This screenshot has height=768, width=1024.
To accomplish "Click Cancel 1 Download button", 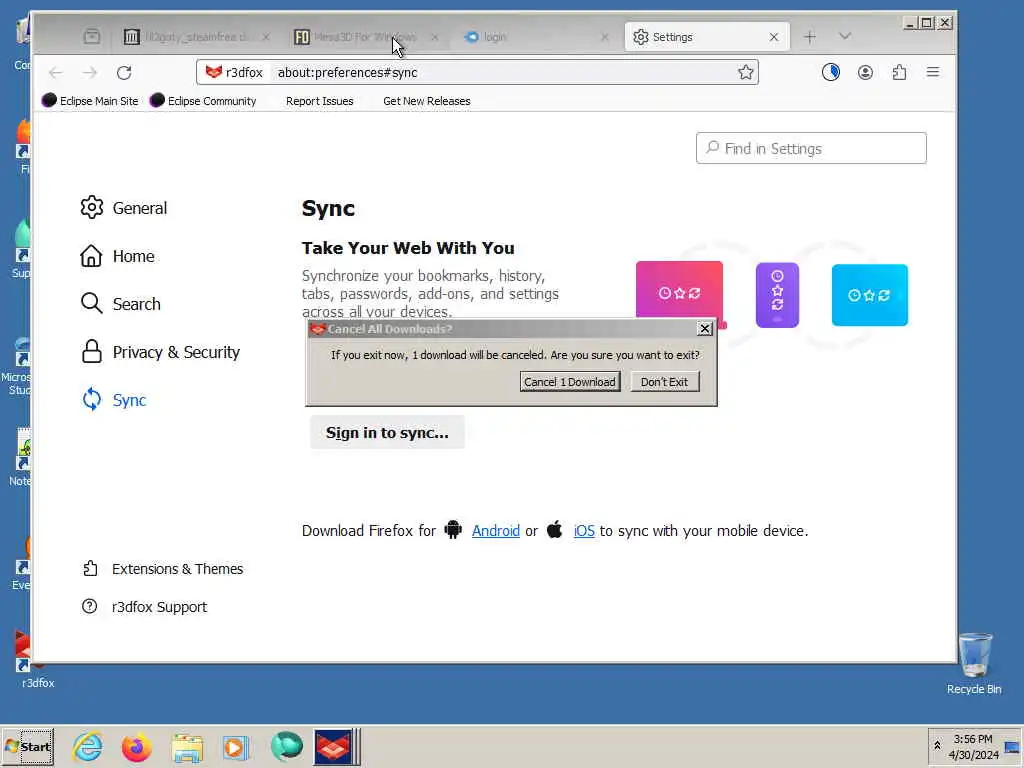I will click(x=570, y=381).
